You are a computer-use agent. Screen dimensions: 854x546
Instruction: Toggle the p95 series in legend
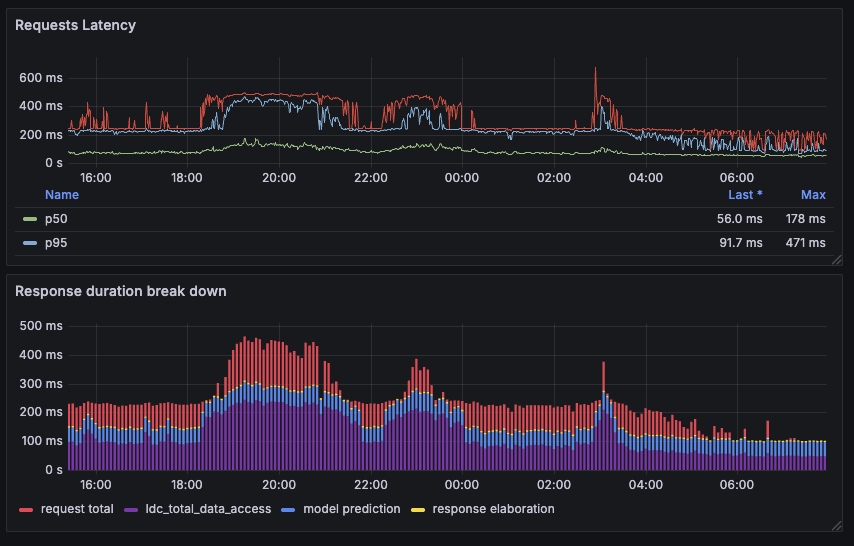point(56,243)
